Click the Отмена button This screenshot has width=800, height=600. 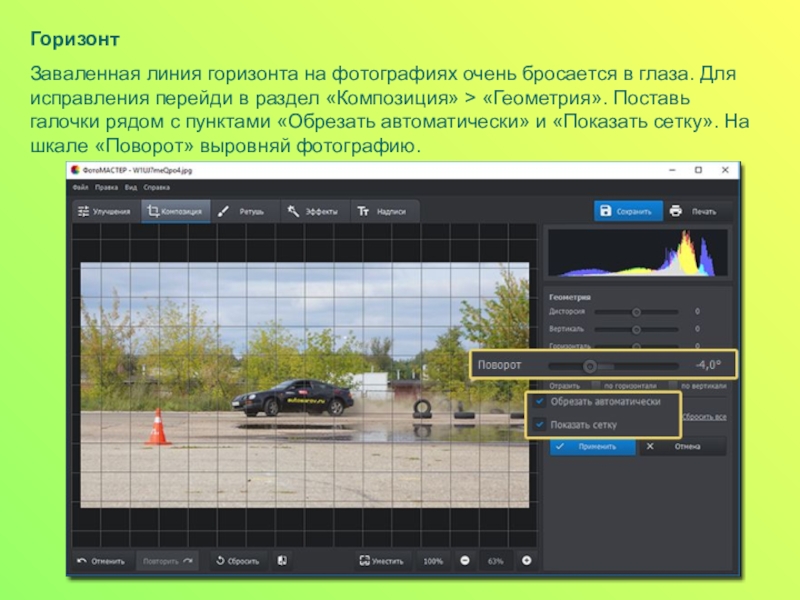pos(683,446)
